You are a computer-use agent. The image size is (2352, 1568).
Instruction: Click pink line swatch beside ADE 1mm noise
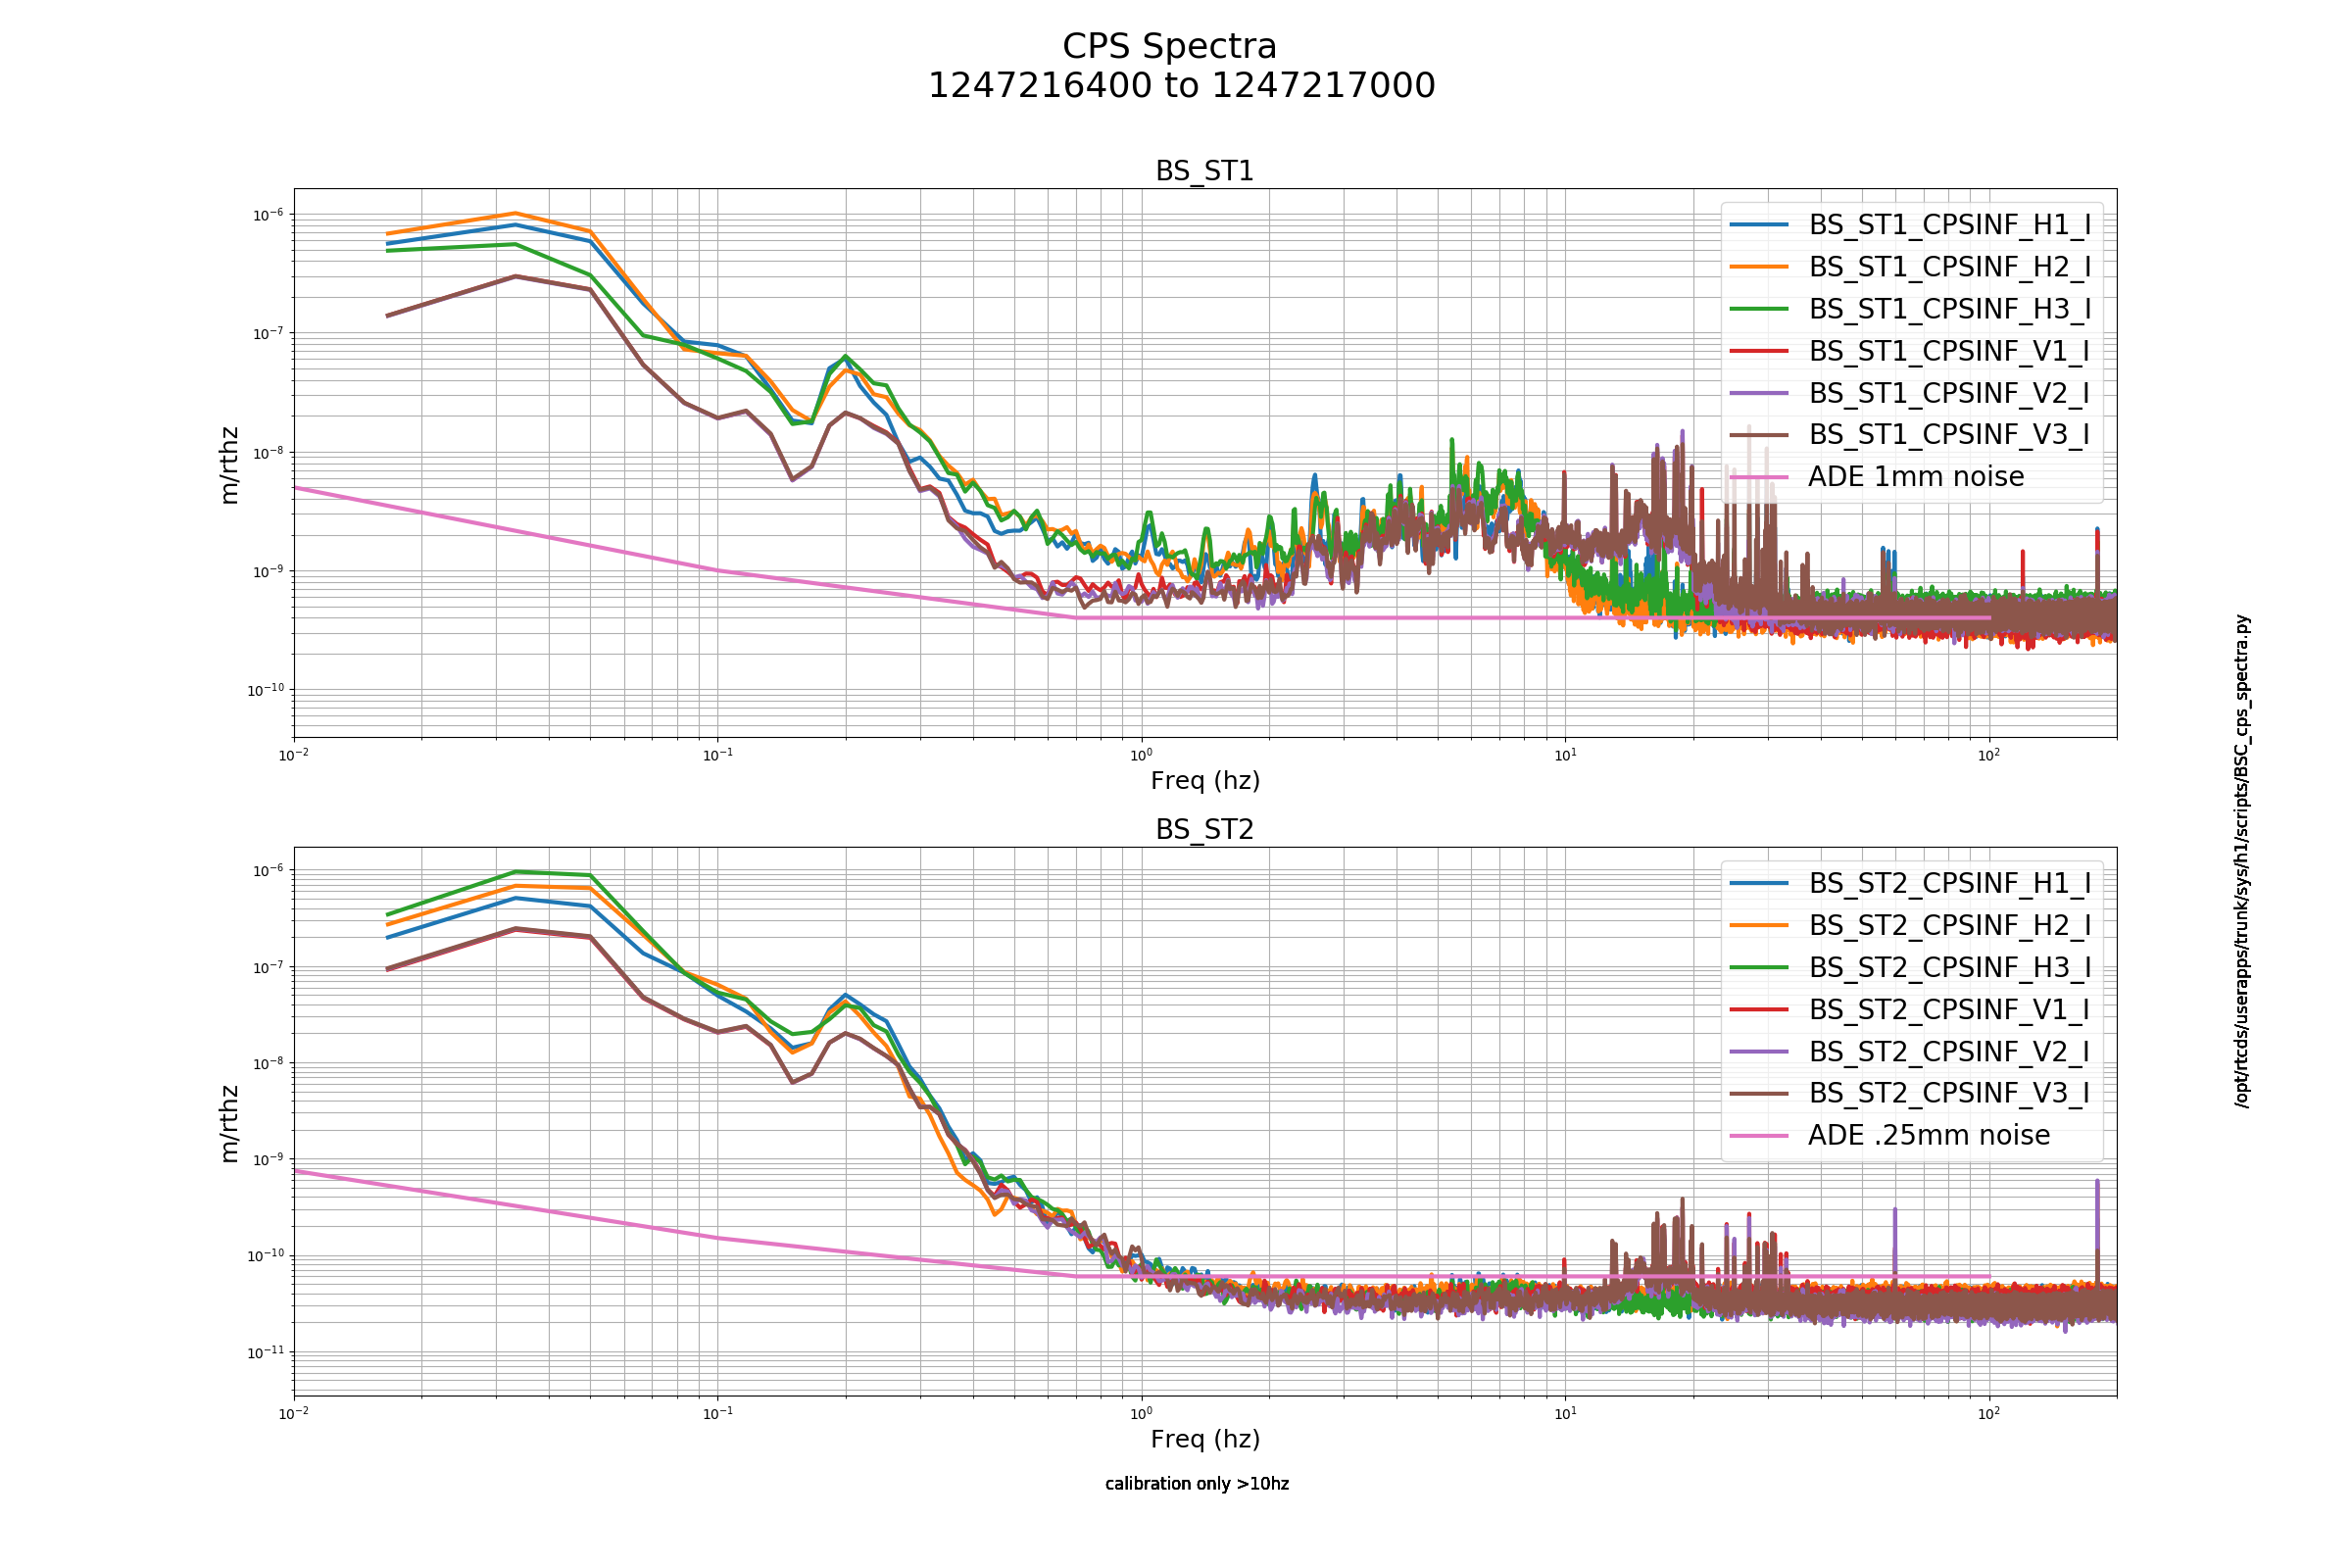click(1759, 477)
